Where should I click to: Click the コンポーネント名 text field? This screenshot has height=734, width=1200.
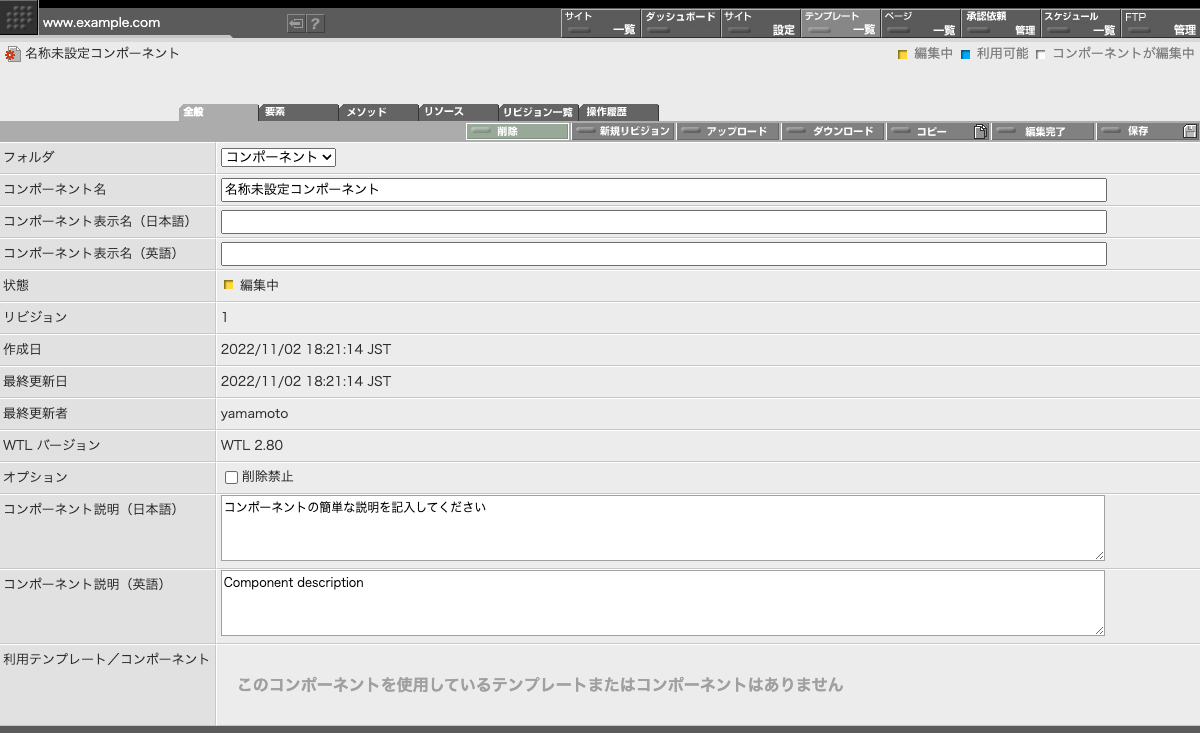663,190
